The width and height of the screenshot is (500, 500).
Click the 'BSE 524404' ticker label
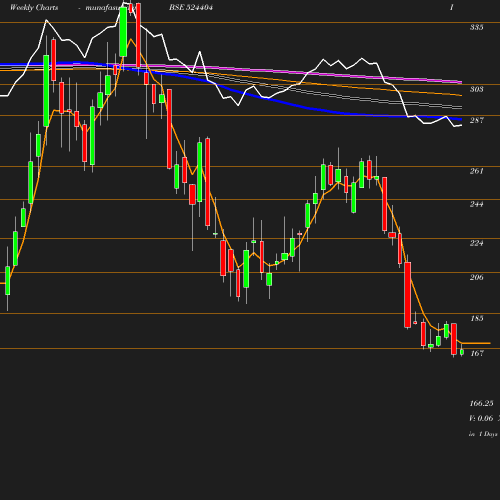click(191, 8)
